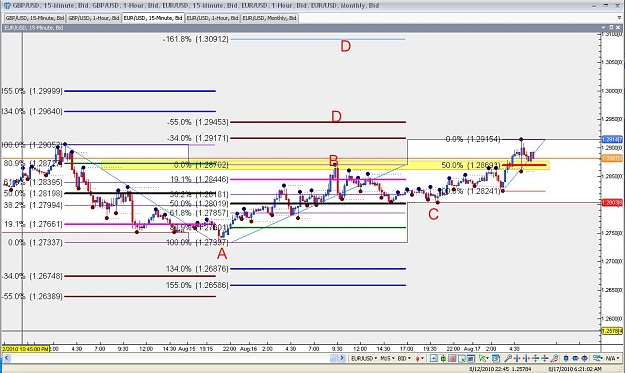Click the narrowest blue bar-width icon
625x373 pixels.
566,358
